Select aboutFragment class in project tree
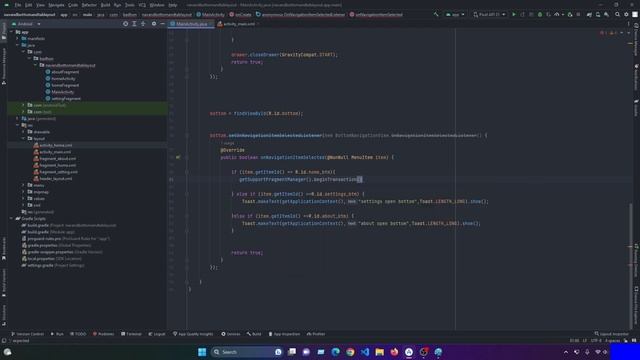640x360 pixels. tap(65, 72)
